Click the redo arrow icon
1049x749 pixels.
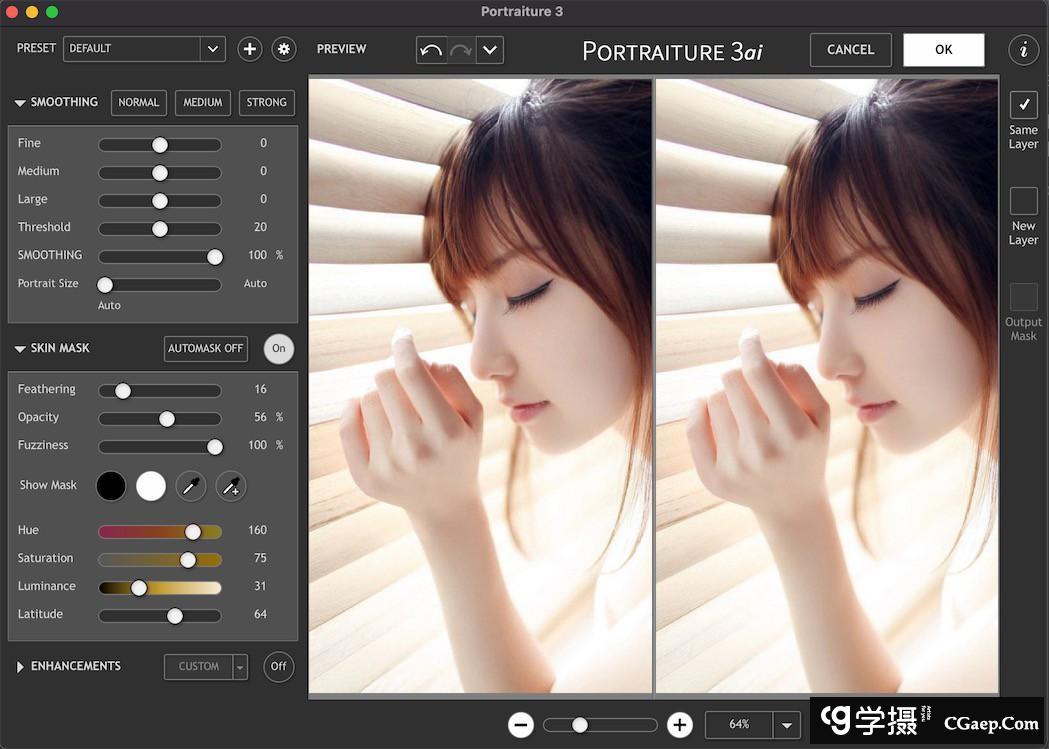pyautogui.click(x=461, y=50)
